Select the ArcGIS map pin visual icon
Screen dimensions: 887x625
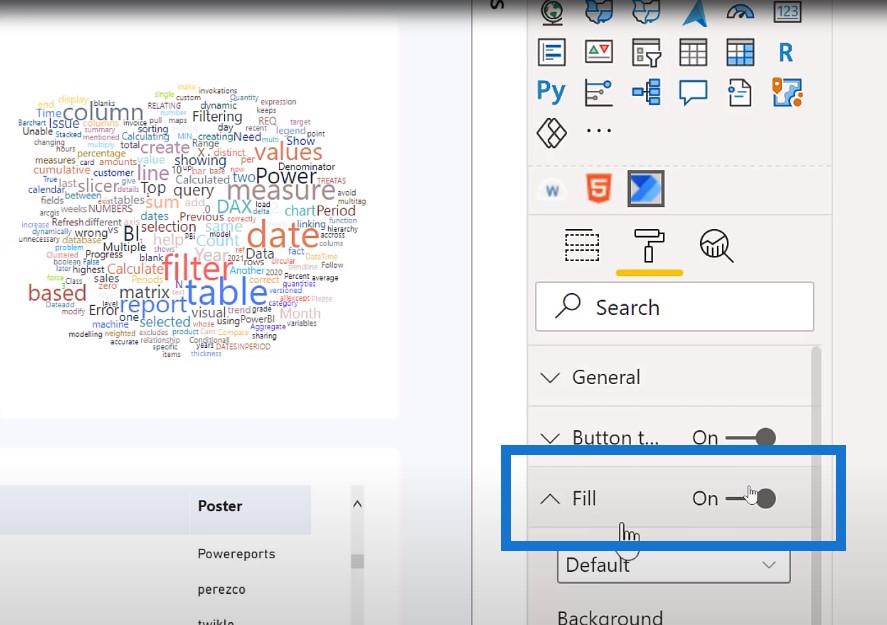787,92
